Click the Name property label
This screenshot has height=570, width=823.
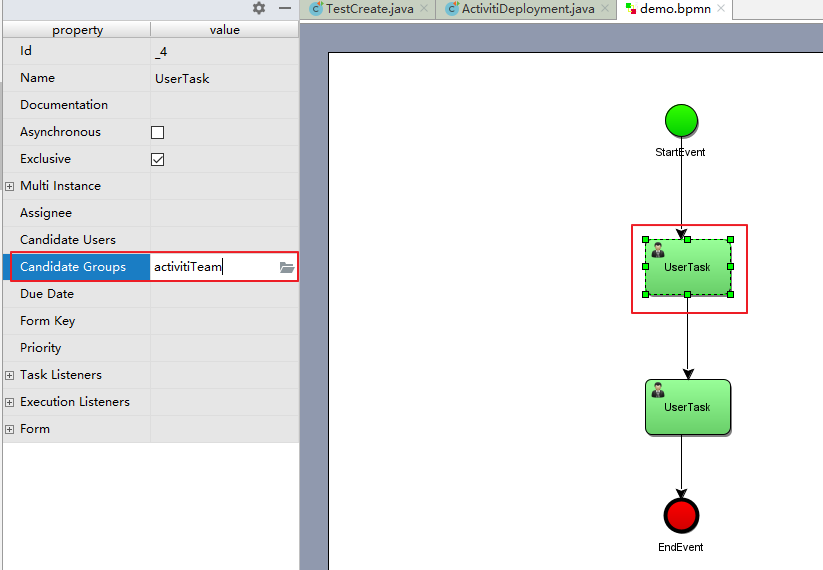point(37,78)
